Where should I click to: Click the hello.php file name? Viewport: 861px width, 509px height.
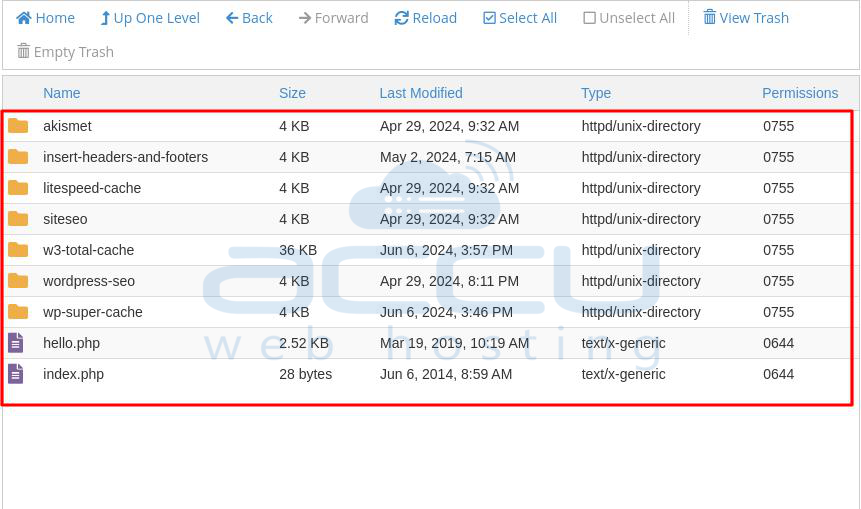pos(71,343)
